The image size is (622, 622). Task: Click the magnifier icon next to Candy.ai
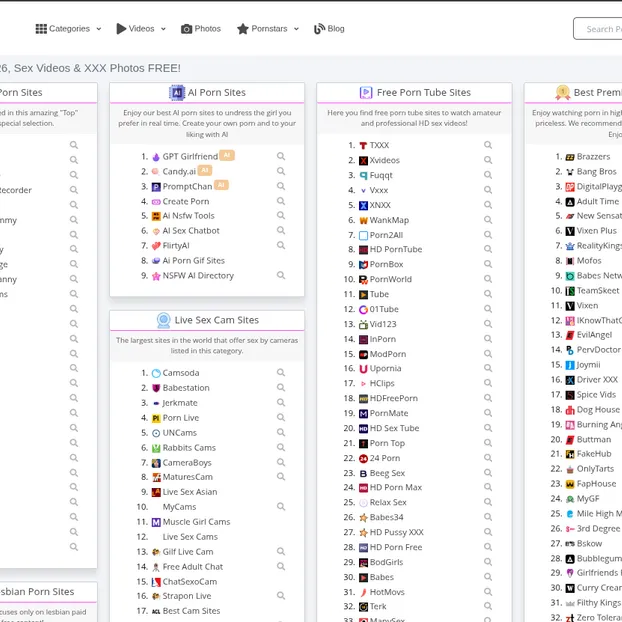tap(281, 171)
